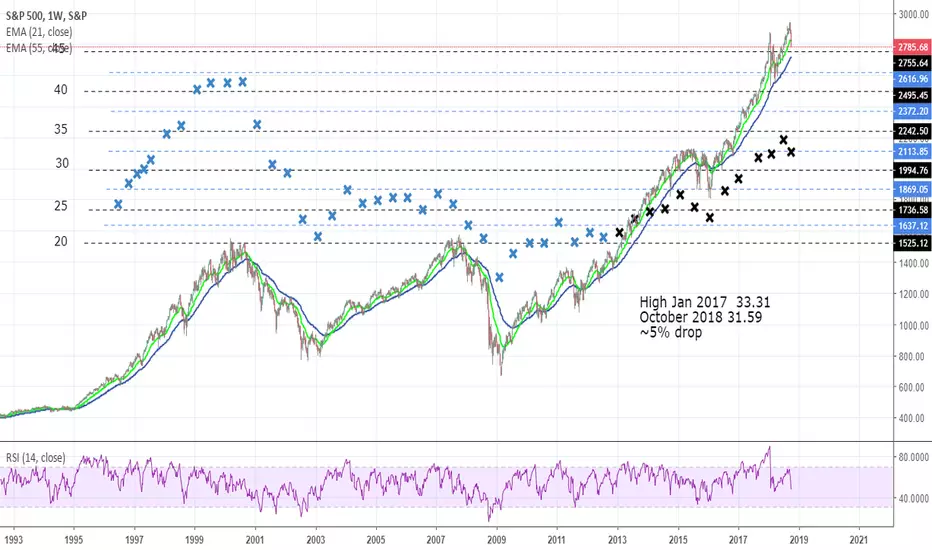Viewport: 932px width, 550px height.
Task: Click the year 2019 on time axis
Action: tap(798, 540)
